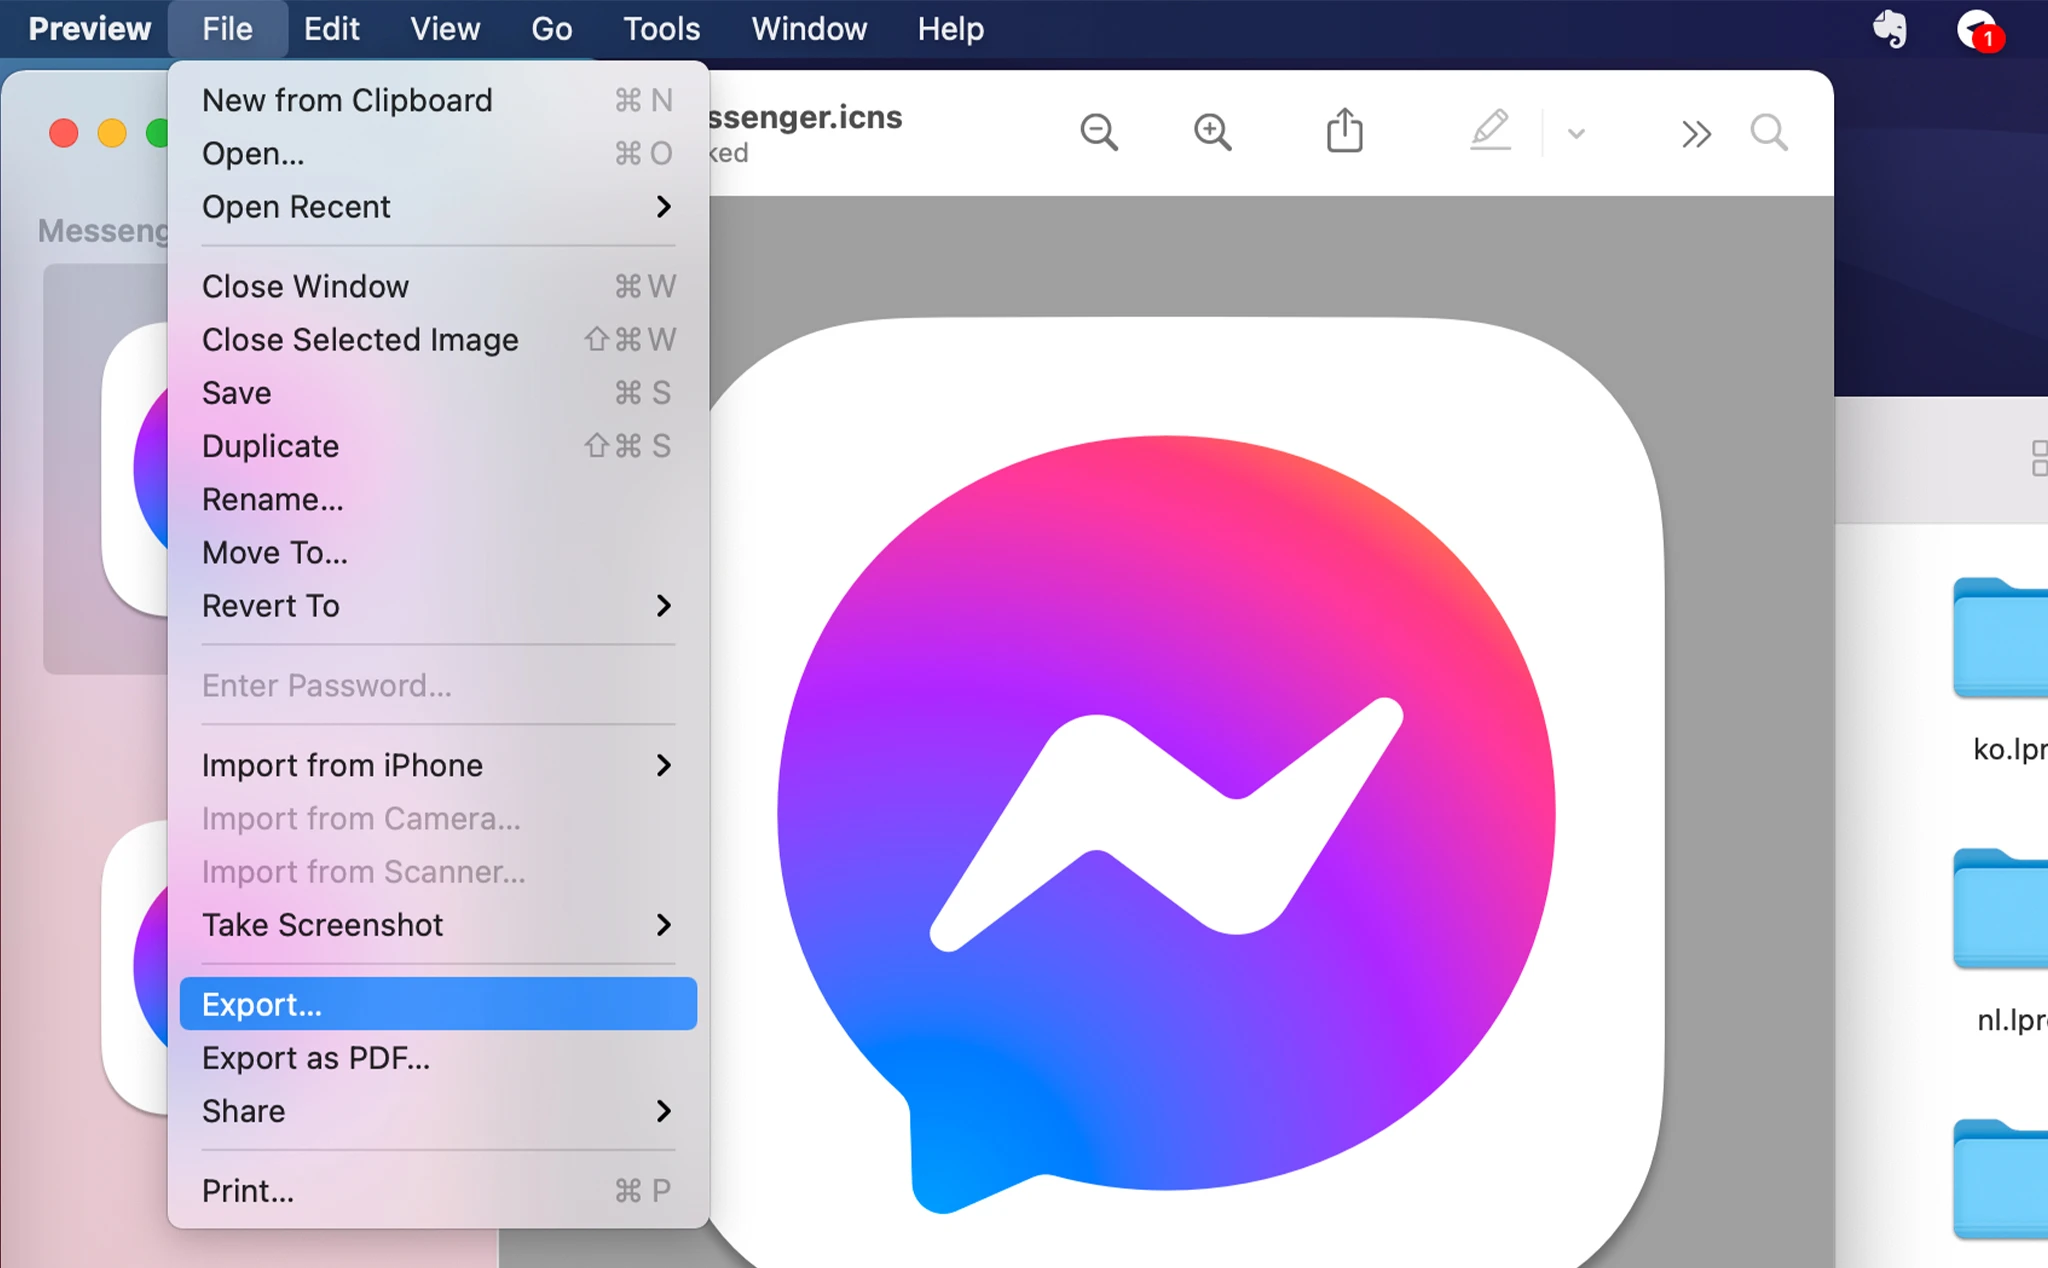
Task: Select second Messenger thumbnail in sidebar
Action: point(135,967)
